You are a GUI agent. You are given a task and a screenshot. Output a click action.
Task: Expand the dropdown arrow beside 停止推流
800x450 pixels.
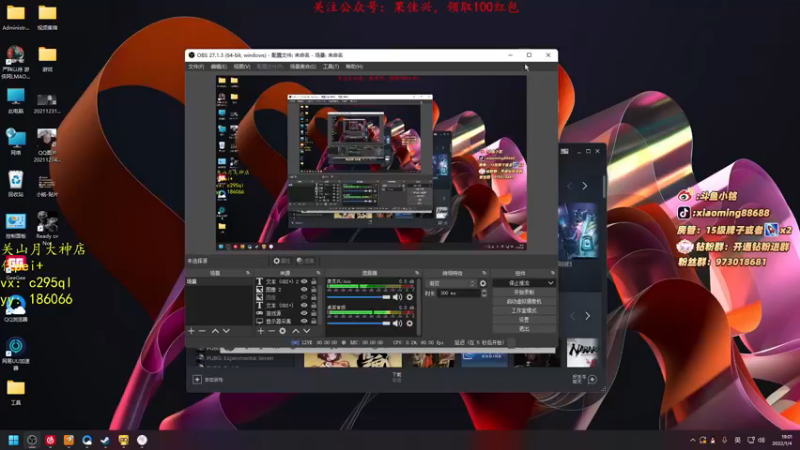click(x=551, y=283)
